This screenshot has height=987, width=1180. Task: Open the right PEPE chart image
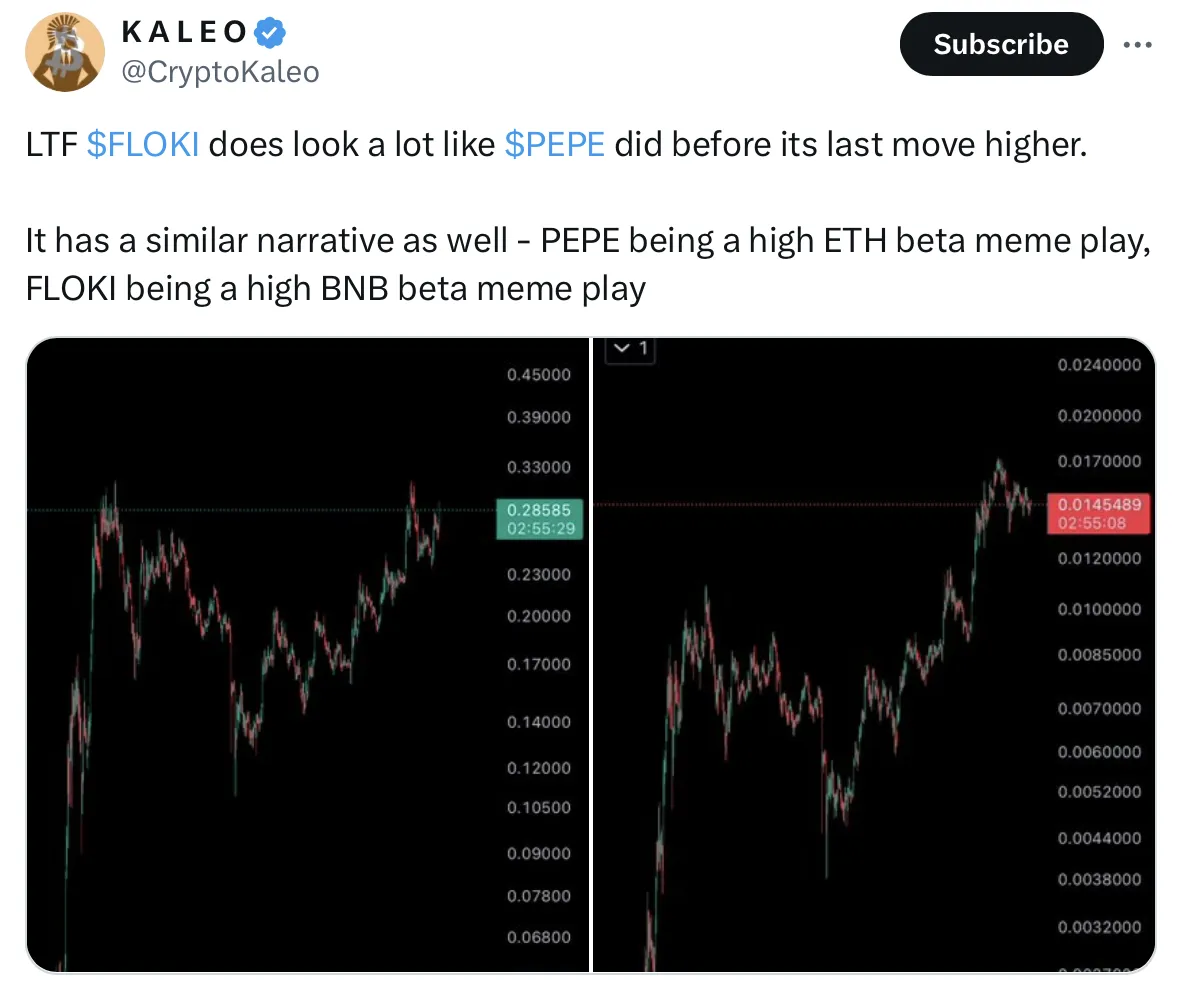(874, 654)
